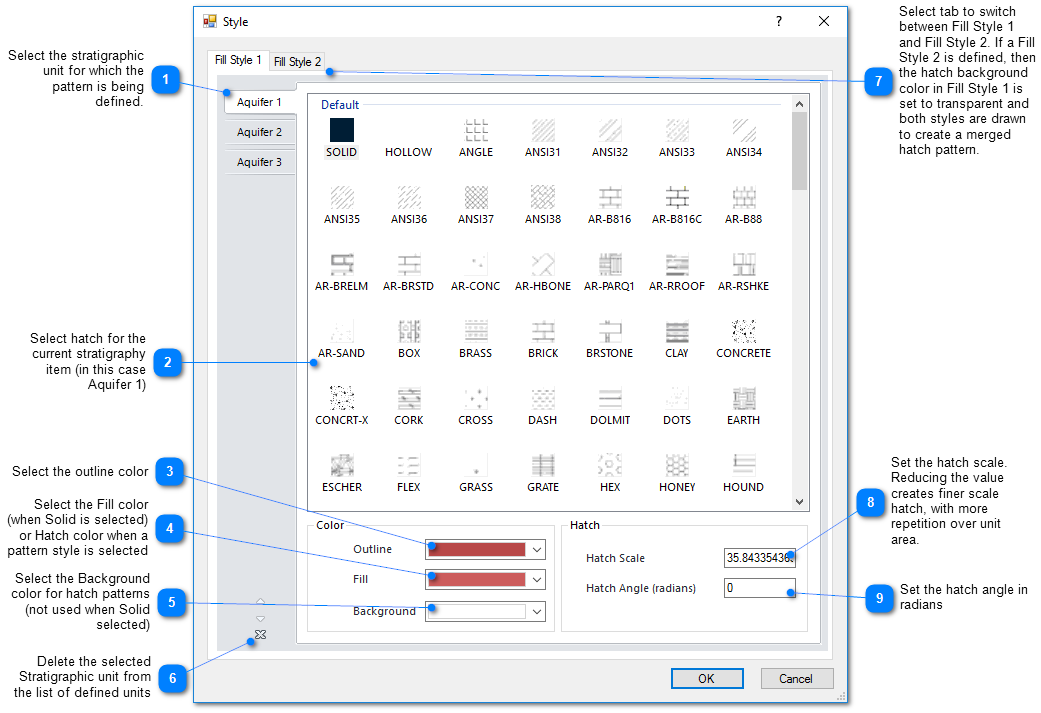This screenshot has height=713, width=1041.
Task: Open the Background color dropdown
Action: (x=537, y=611)
